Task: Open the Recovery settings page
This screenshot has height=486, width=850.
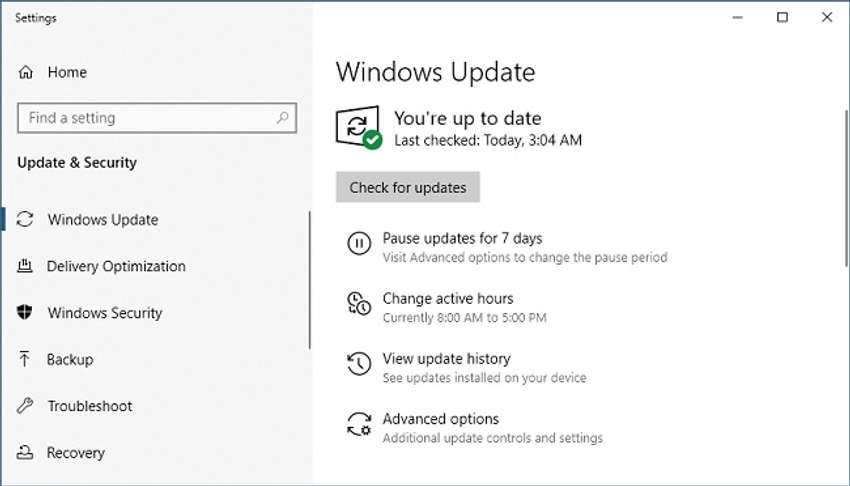Action: pyautogui.click(x=76, y=452)
